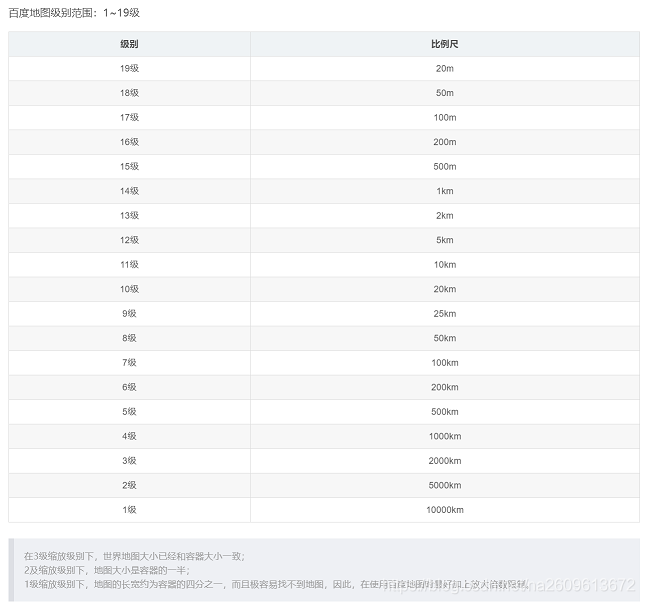Select the '1km' scale cell
This screenshot has height=604, width=645.
coord(445,191)
